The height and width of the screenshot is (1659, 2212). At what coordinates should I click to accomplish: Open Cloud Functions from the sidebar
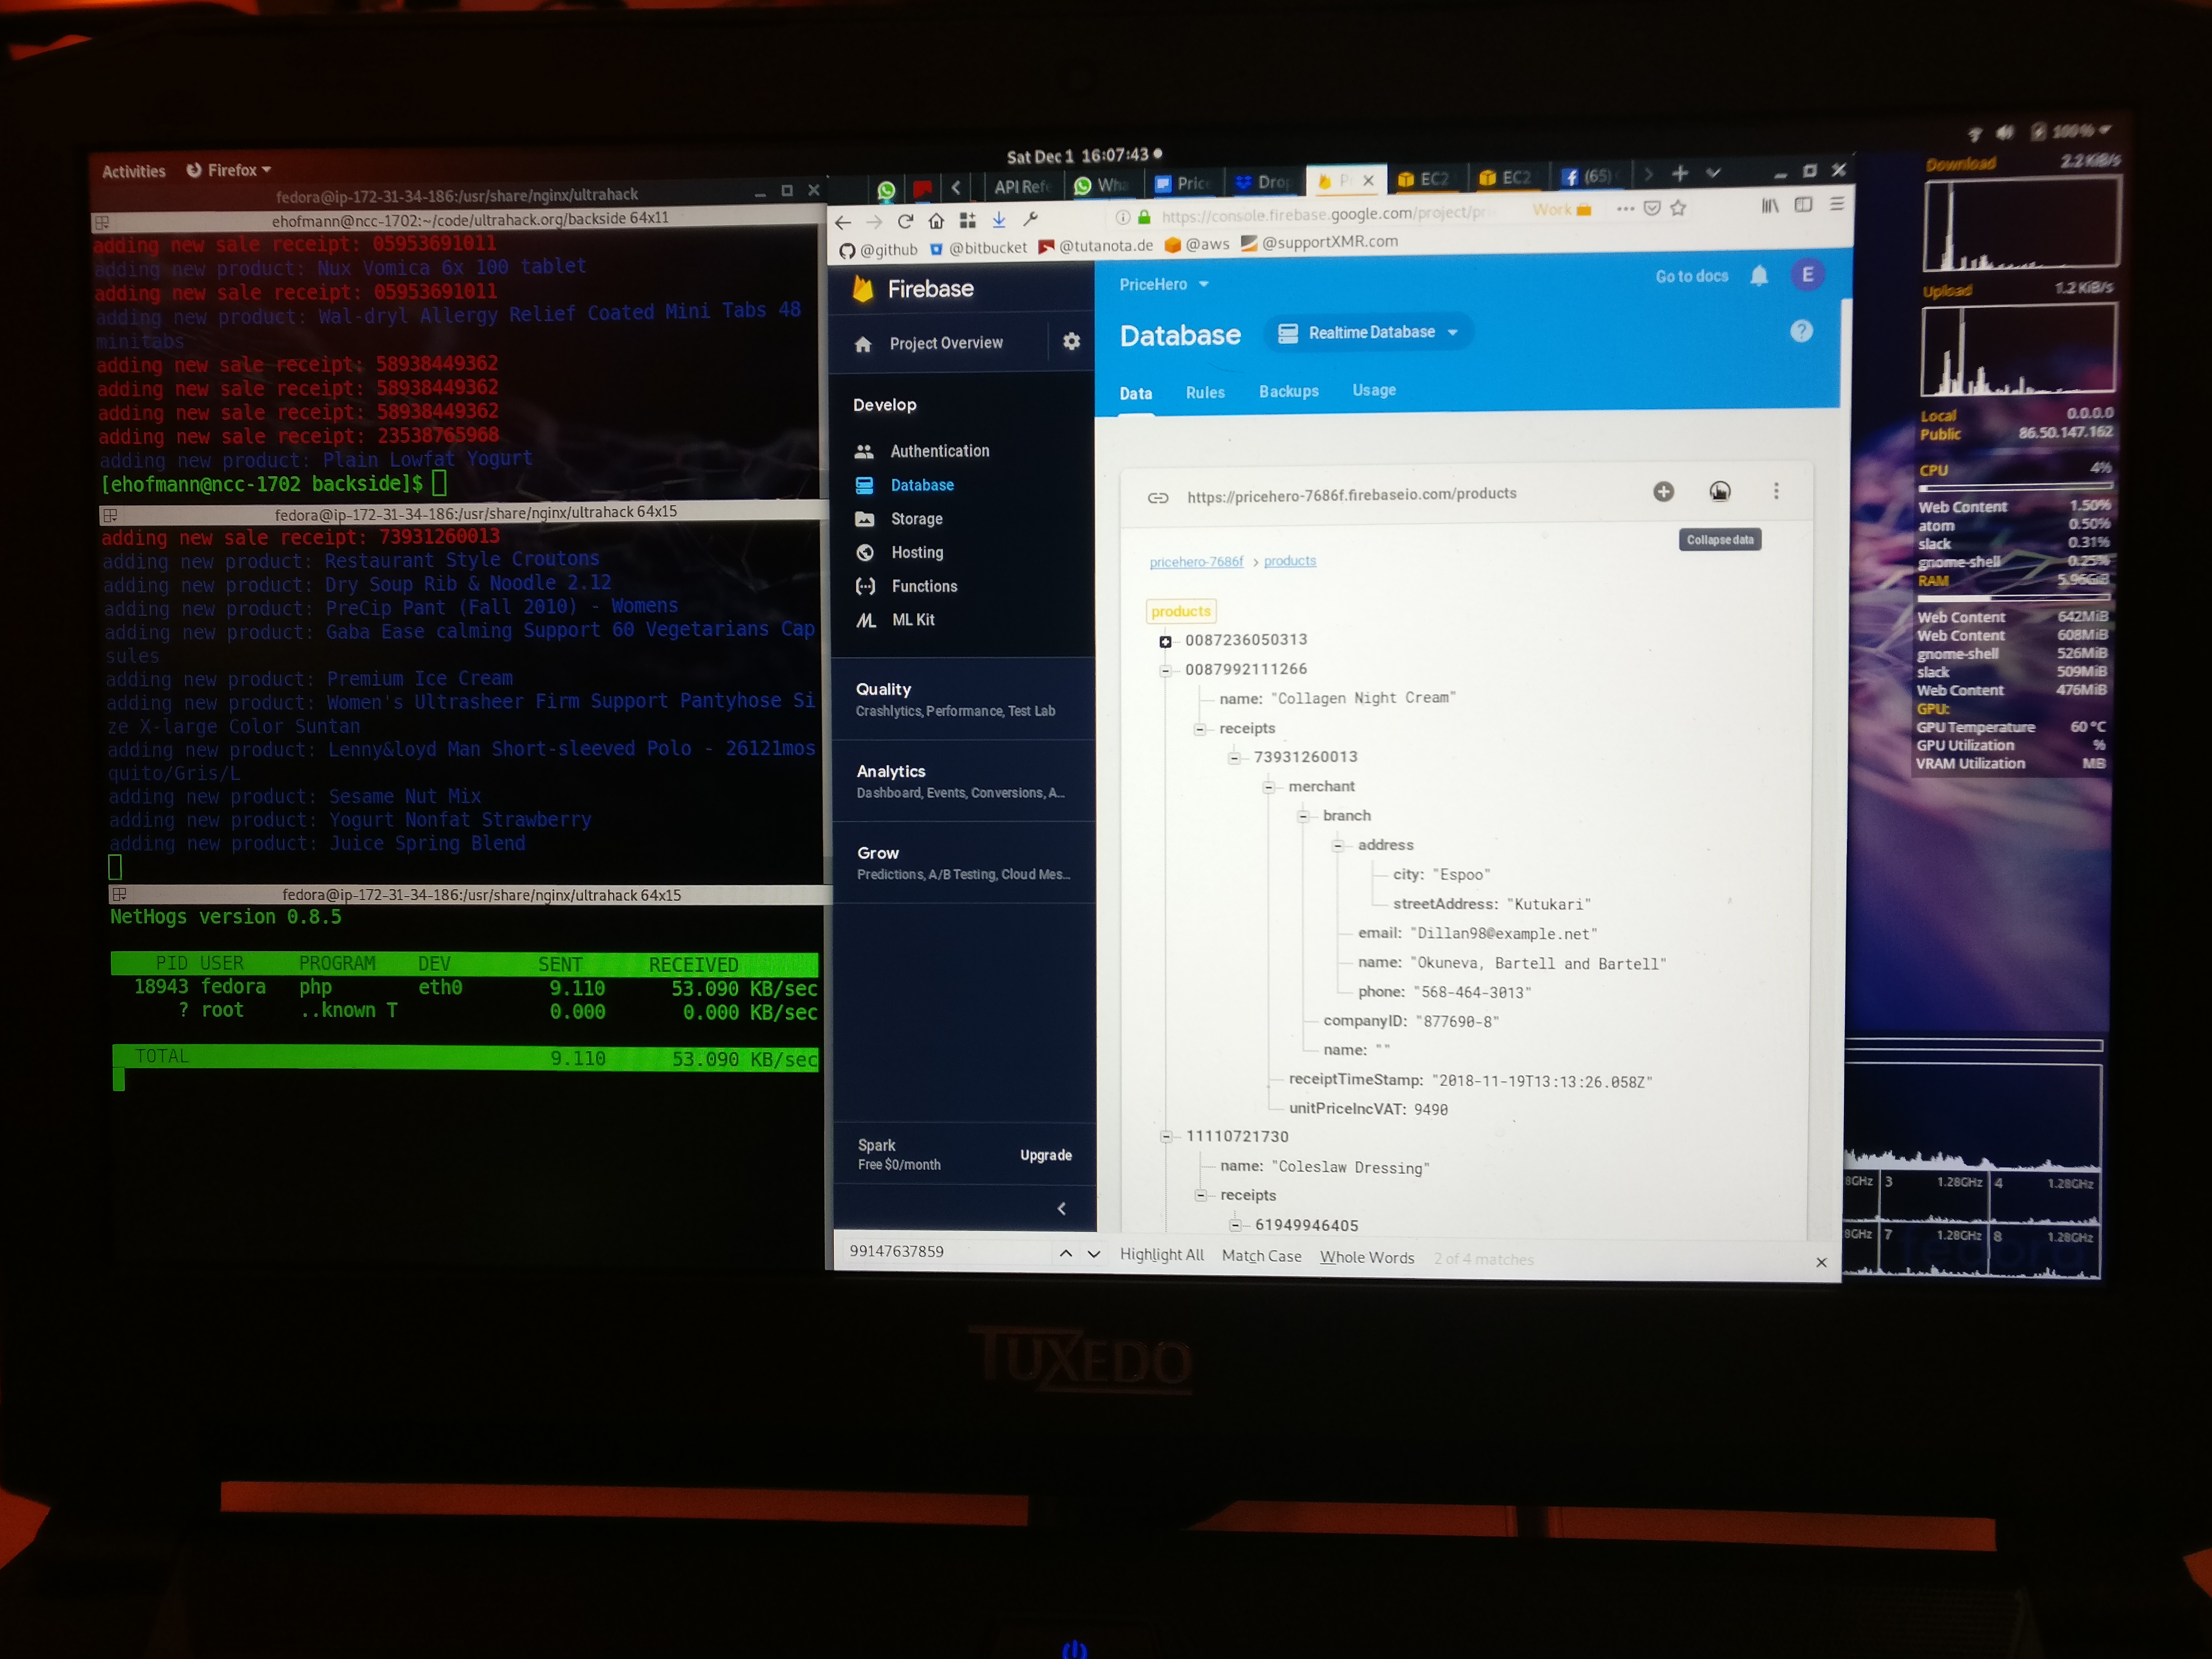(x=923, y=586)
